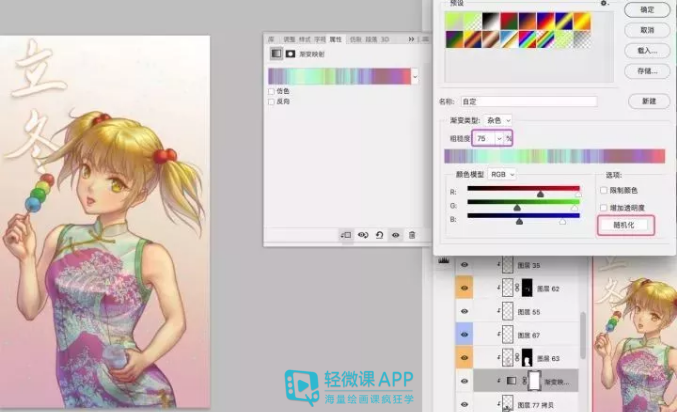Hide 图层 35 with its eye icon
The height and width of the screenshot is (412, 677).
465,265
